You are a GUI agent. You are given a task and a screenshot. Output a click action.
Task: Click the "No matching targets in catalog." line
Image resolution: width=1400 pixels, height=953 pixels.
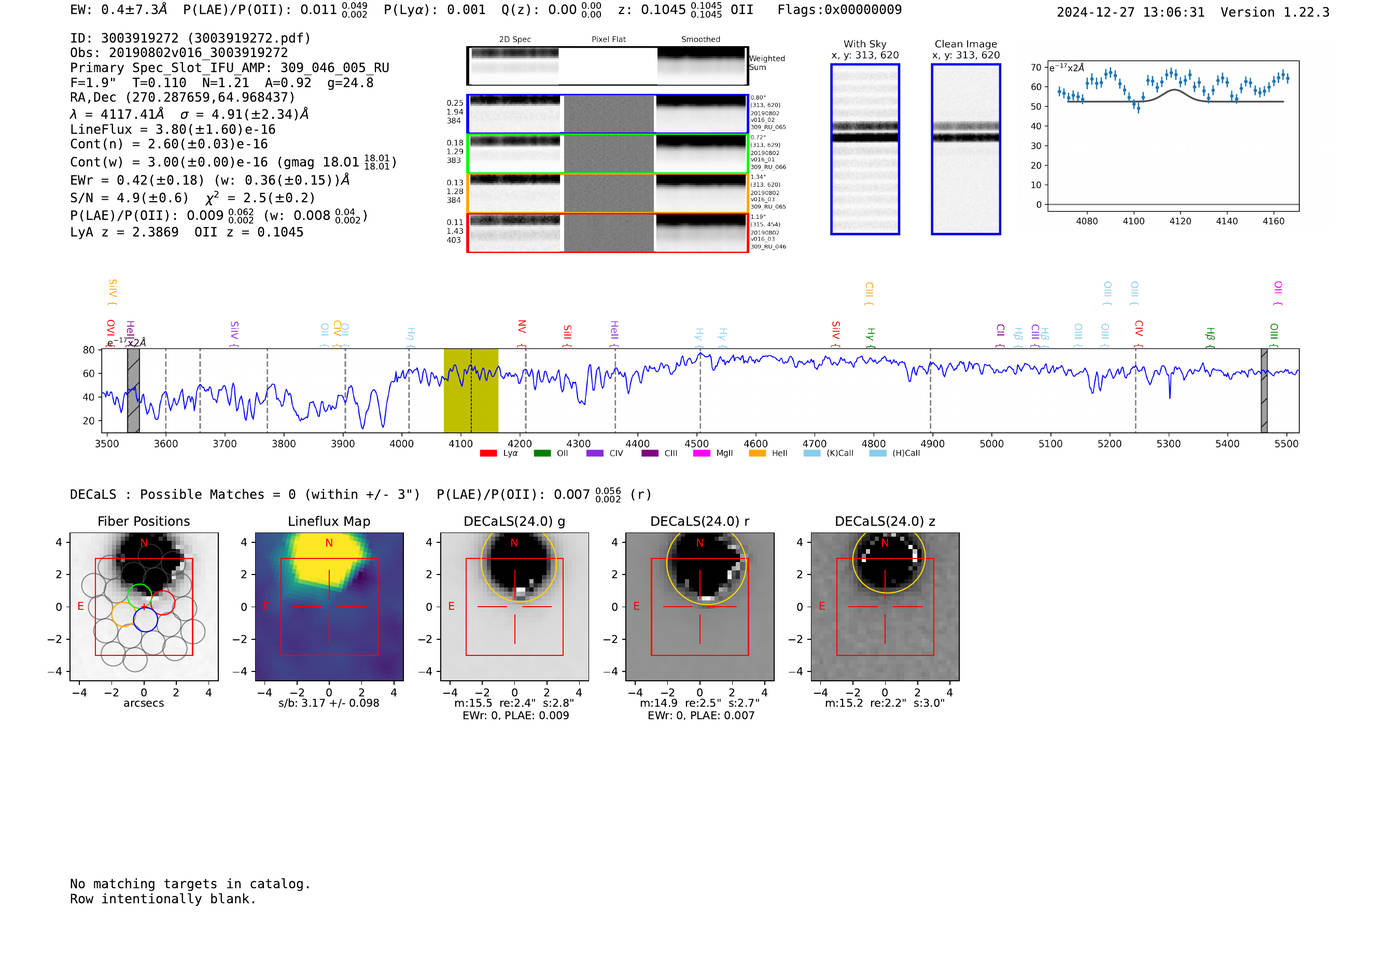[190, 884]
